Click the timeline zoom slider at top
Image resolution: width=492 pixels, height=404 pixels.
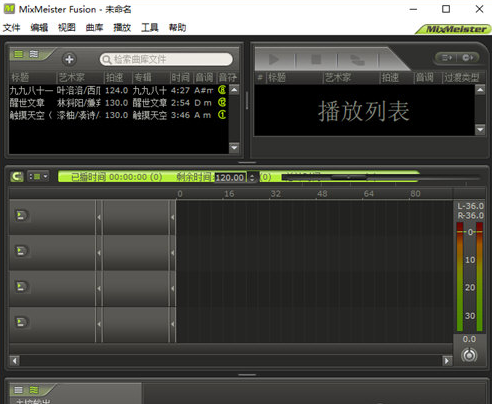[349, 177]
